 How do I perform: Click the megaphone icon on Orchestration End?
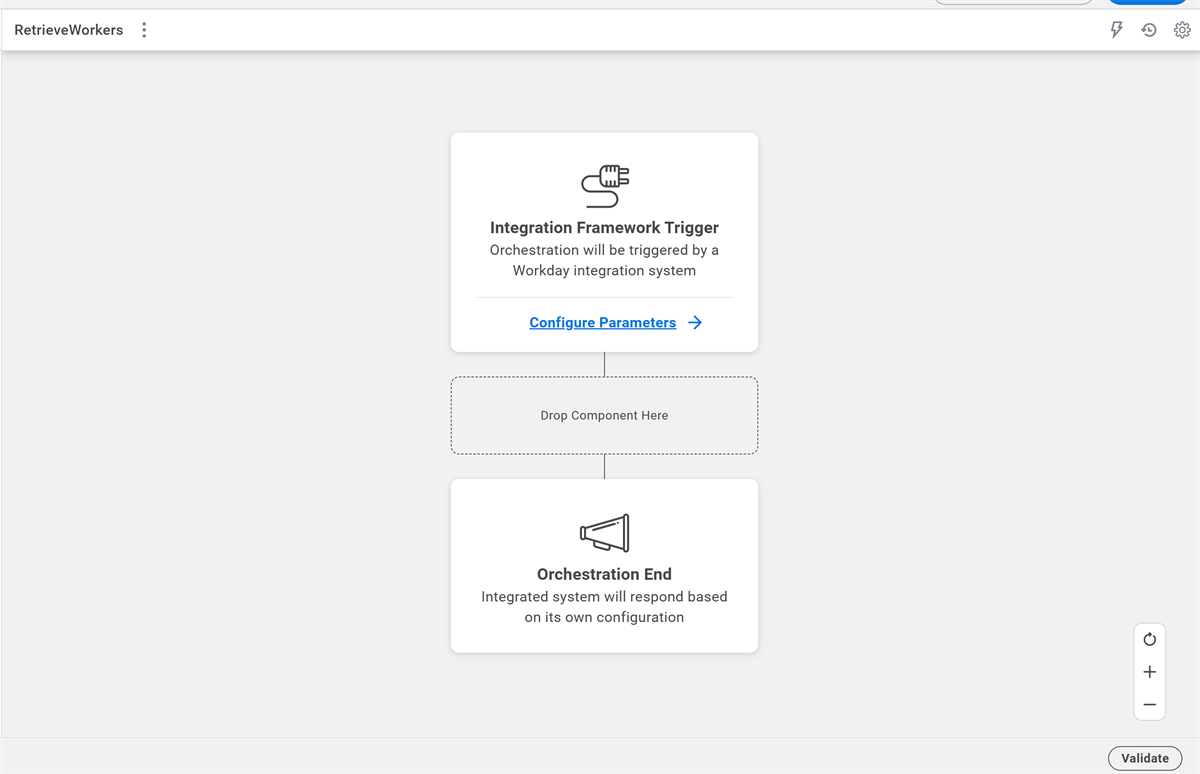[x=605, y=533]
